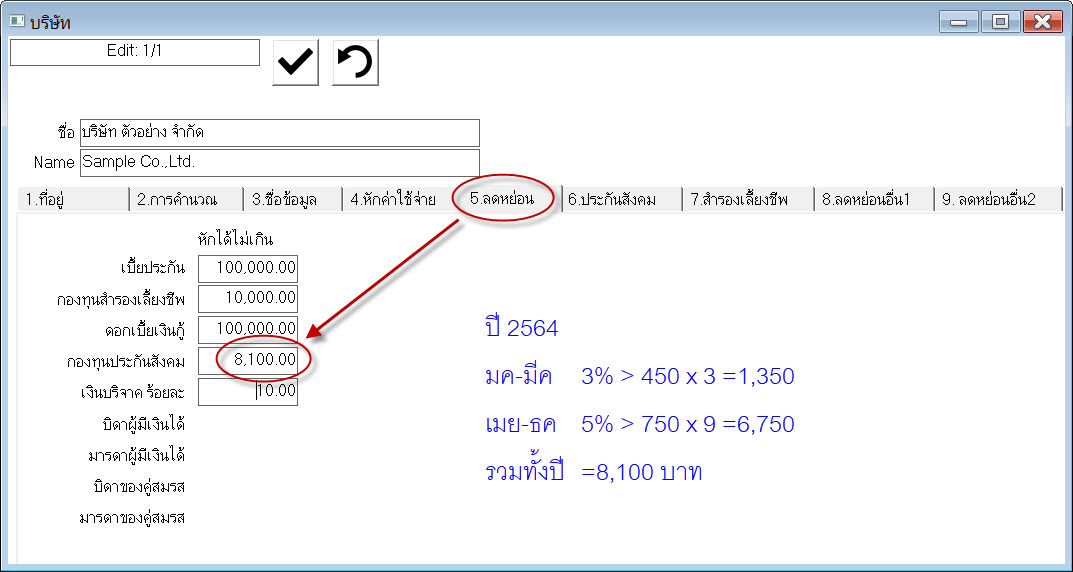The height and width of the screenshot is (572, 1073).
Task: Click the ดอกเบี้ยเงินกู้ amount field
Action: coord(248,329)
